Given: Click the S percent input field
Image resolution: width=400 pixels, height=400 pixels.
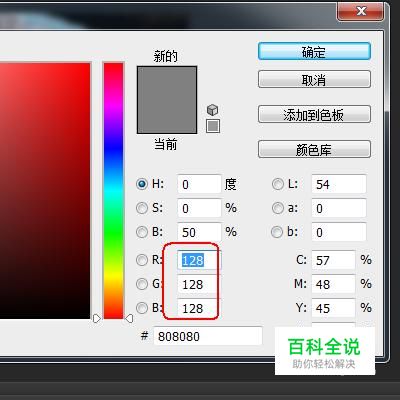Looking at the screenshot, I should pos(199,208).
